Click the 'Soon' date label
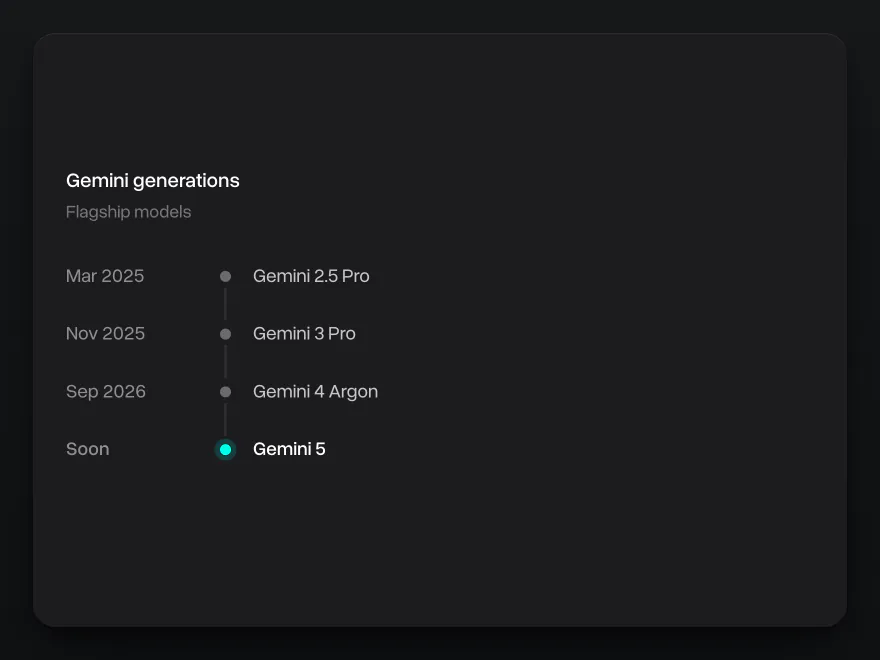The image size is (880, 660). point(88,449)
